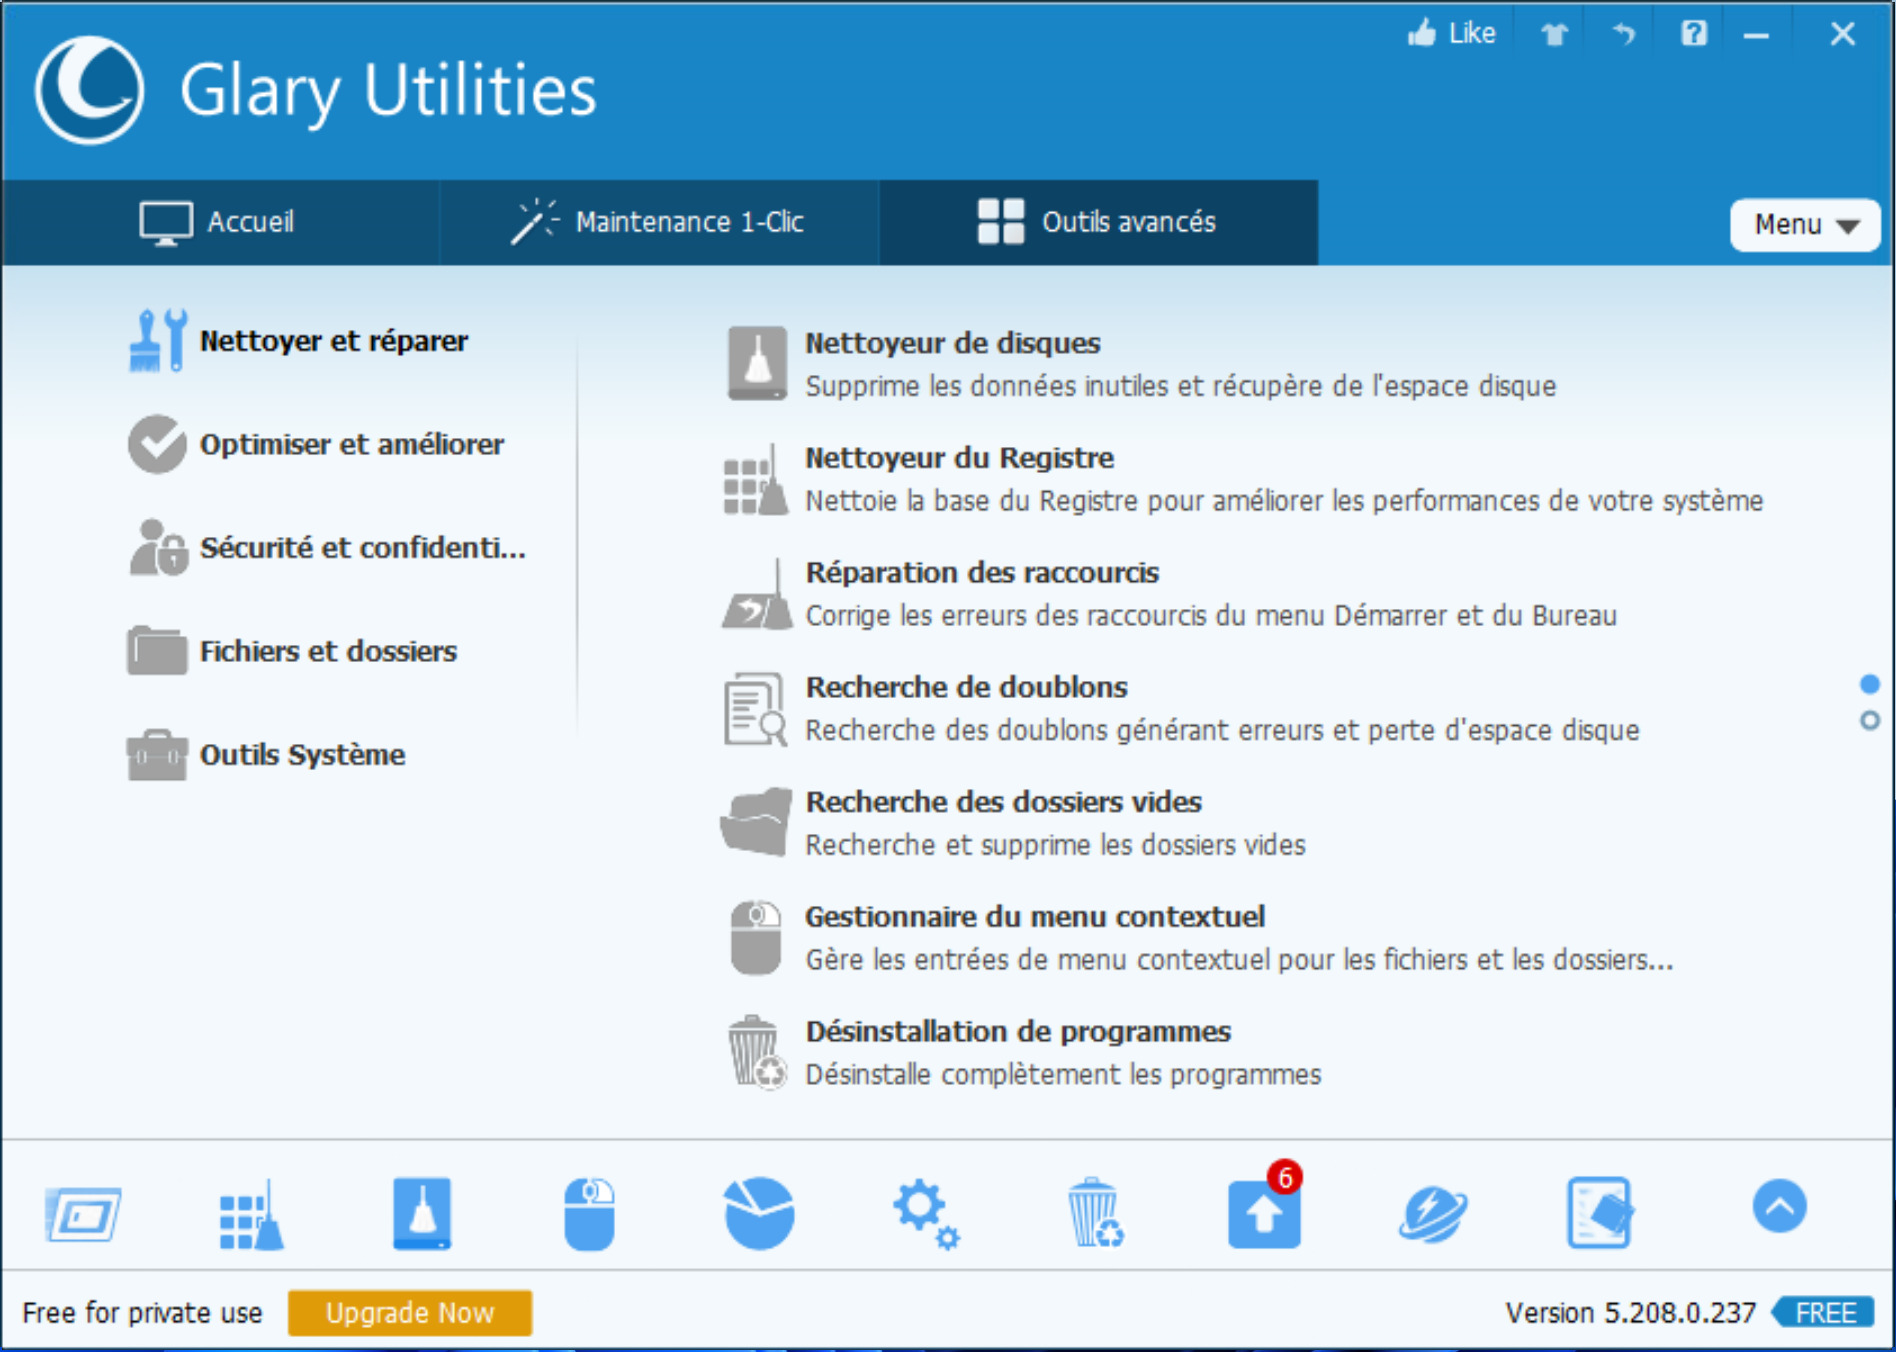This screenshot has width=1896, height=1352.
Task: Click the Nettoyeur du Registre grid-and-broom icon
Action: [x=755, y=480]
